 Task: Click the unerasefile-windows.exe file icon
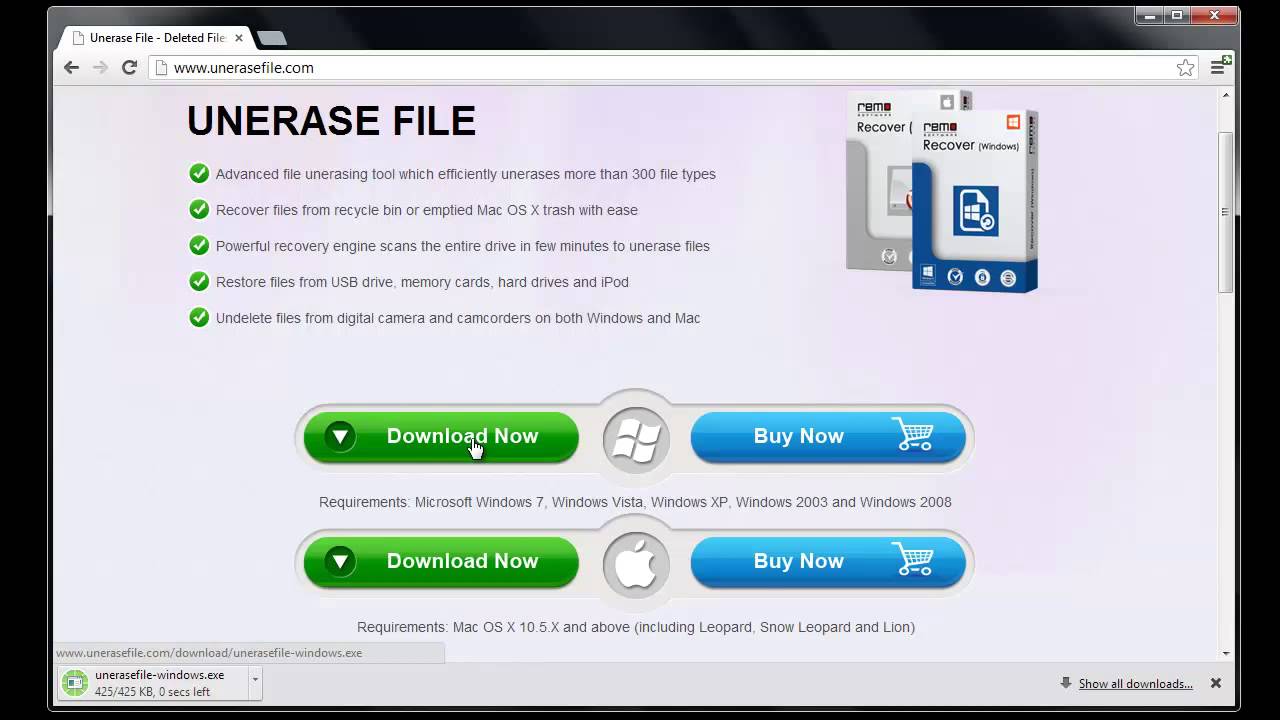tap(75, 683)
